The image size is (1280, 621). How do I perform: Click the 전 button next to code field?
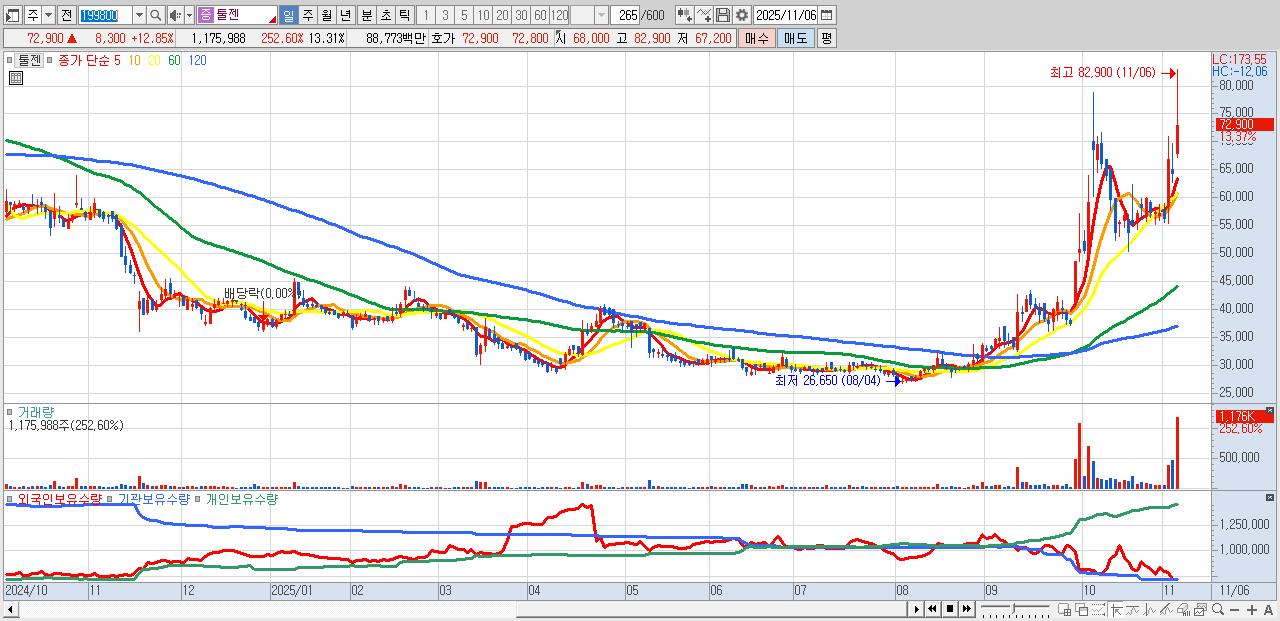pos(66,16)
